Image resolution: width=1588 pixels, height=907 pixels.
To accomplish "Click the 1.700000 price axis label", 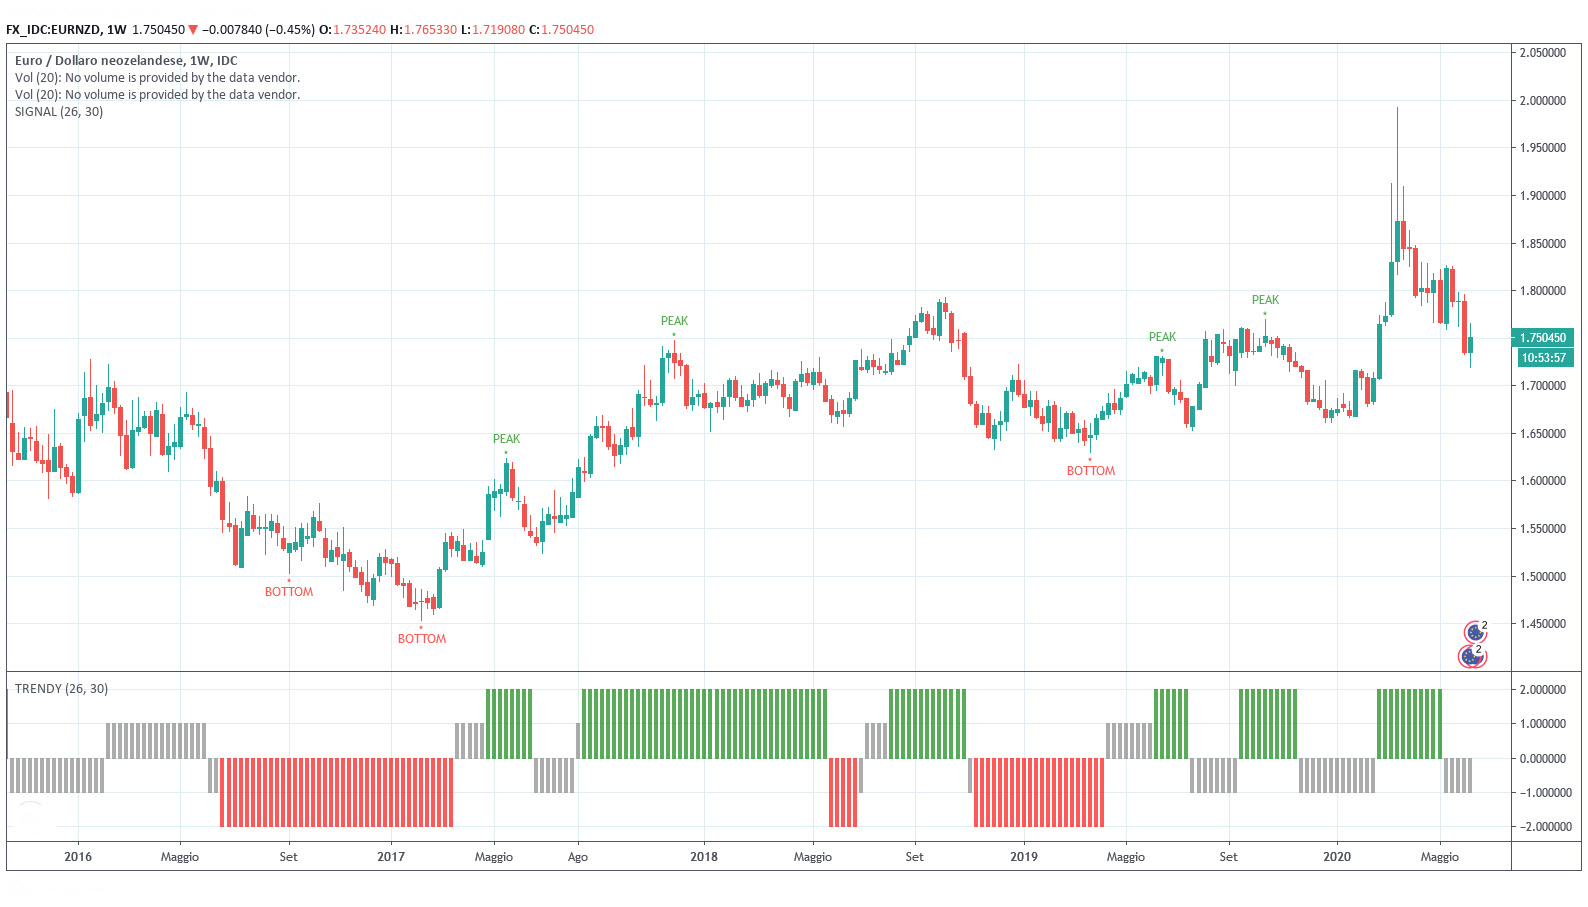I will [x=1543, y=386].
